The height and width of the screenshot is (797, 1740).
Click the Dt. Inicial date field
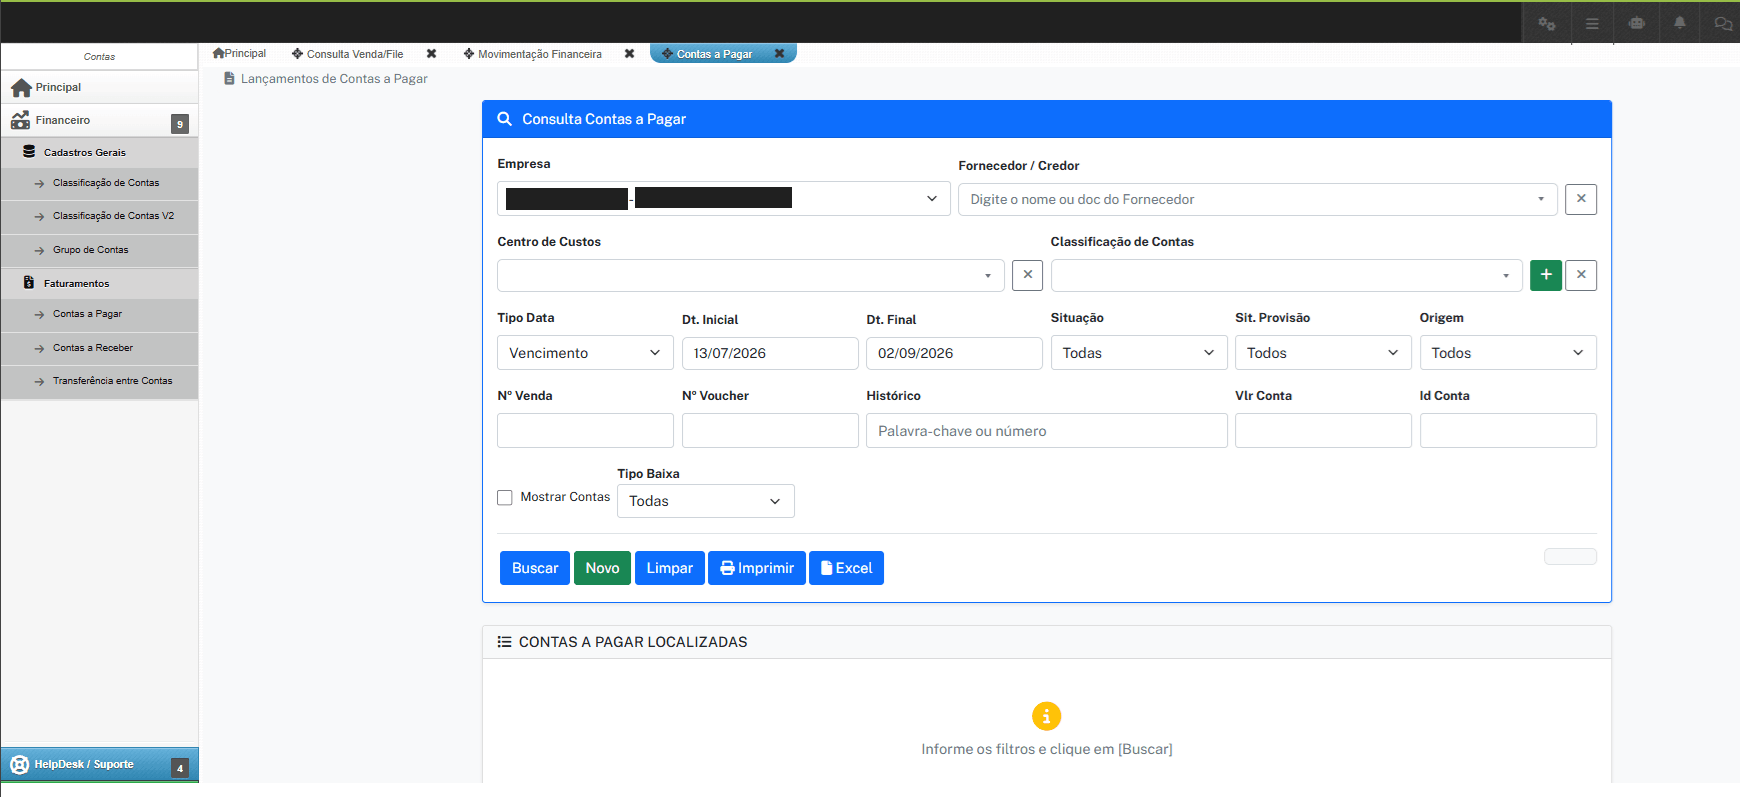770,353
